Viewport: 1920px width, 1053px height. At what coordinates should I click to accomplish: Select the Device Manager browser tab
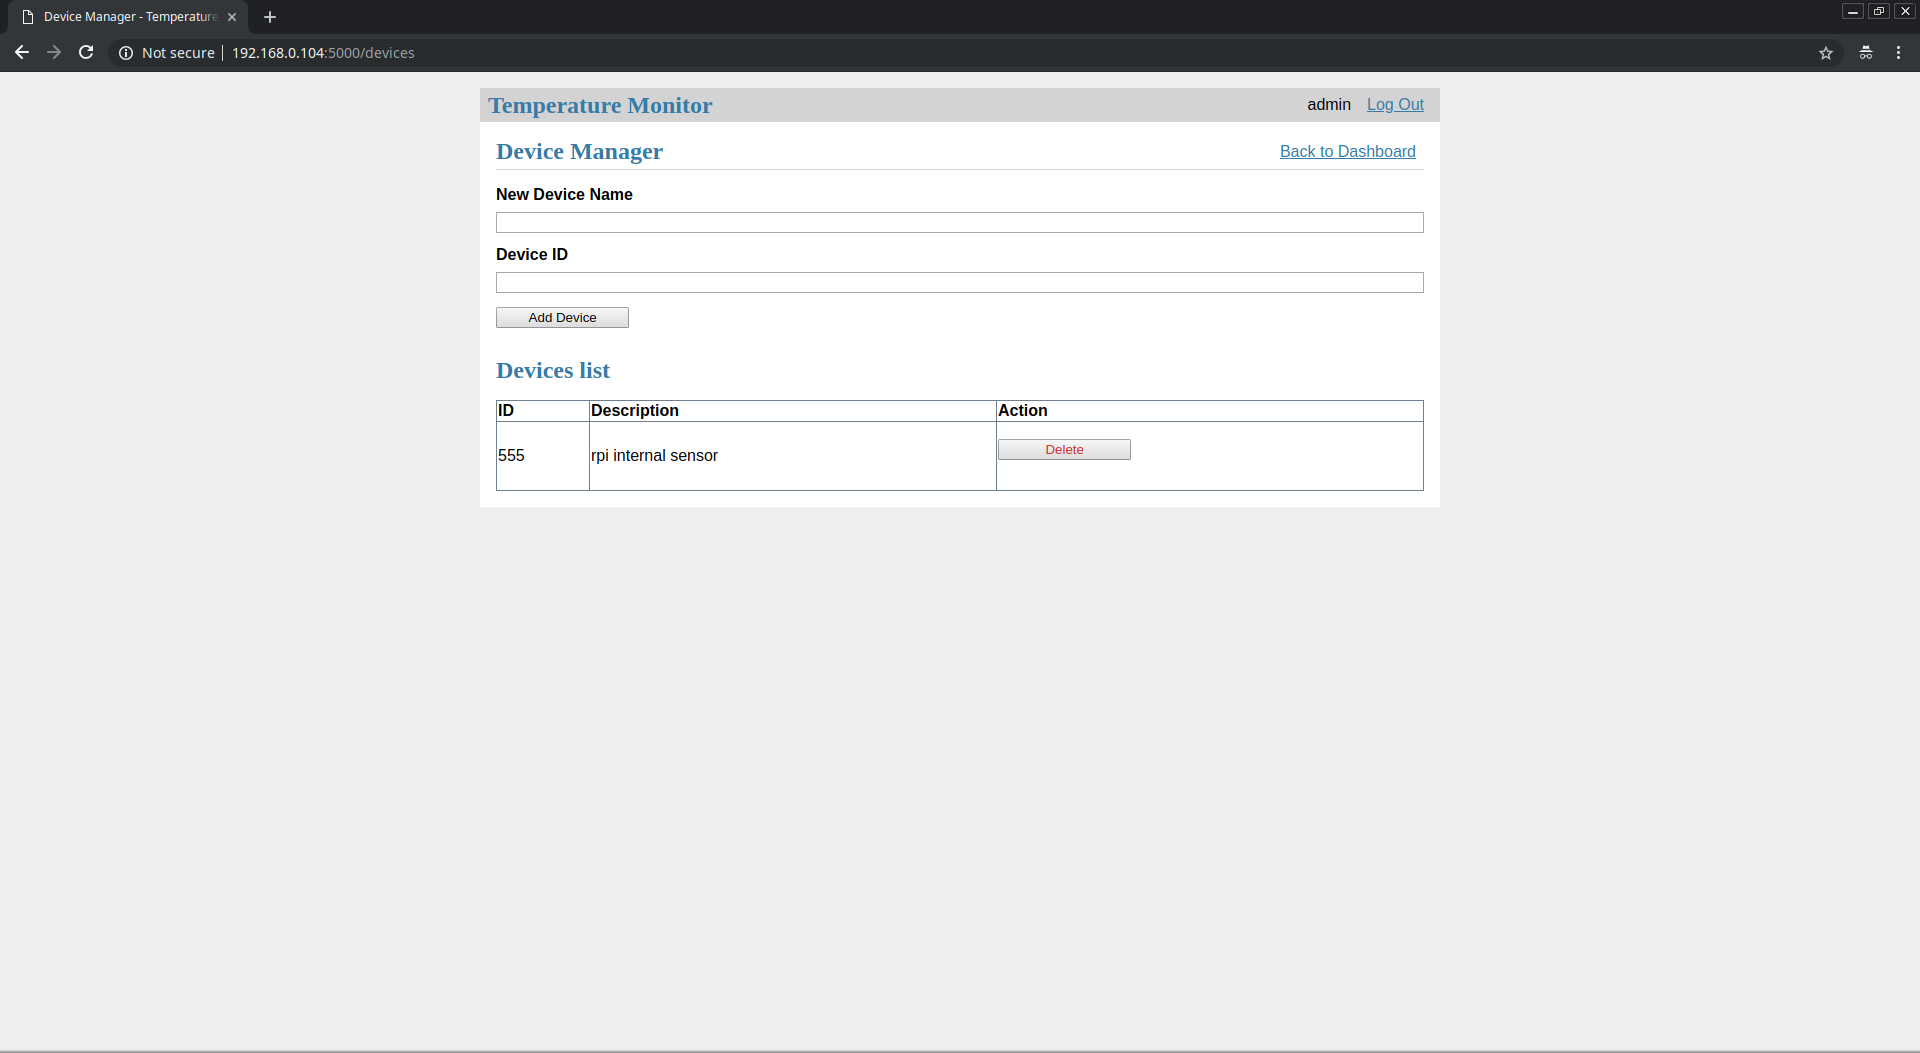click(128, 17)
